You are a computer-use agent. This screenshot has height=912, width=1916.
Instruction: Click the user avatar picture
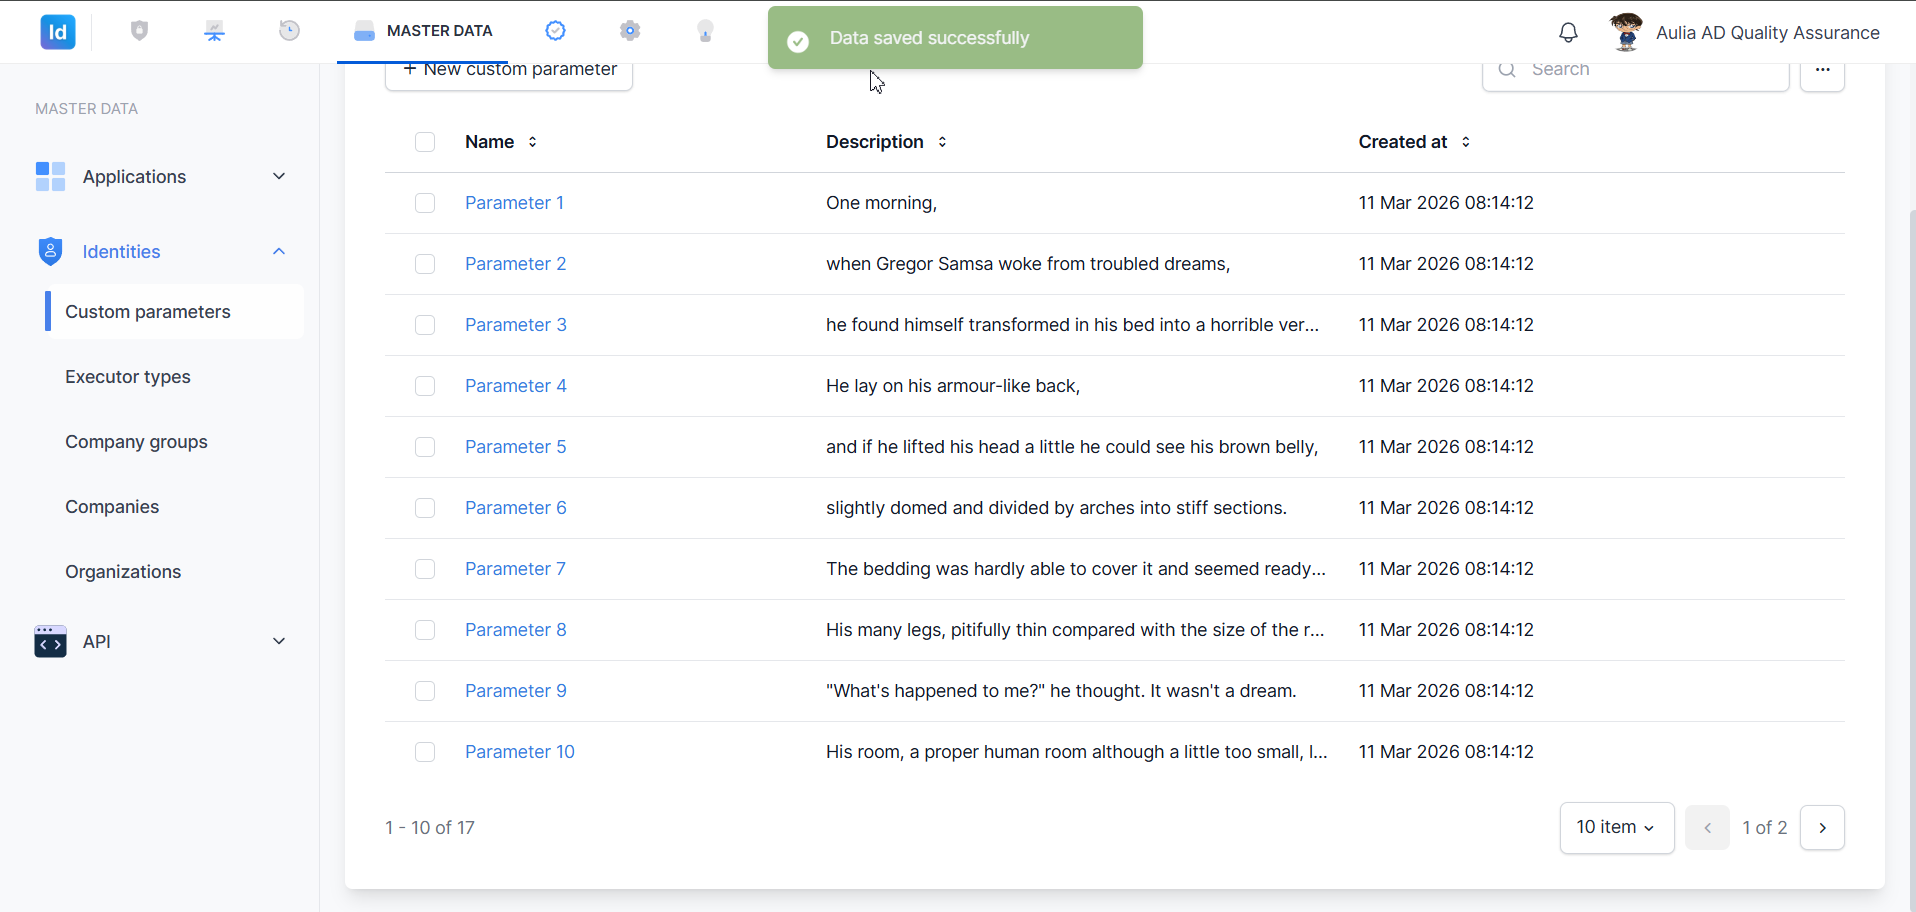click(x=1626, y=32)
